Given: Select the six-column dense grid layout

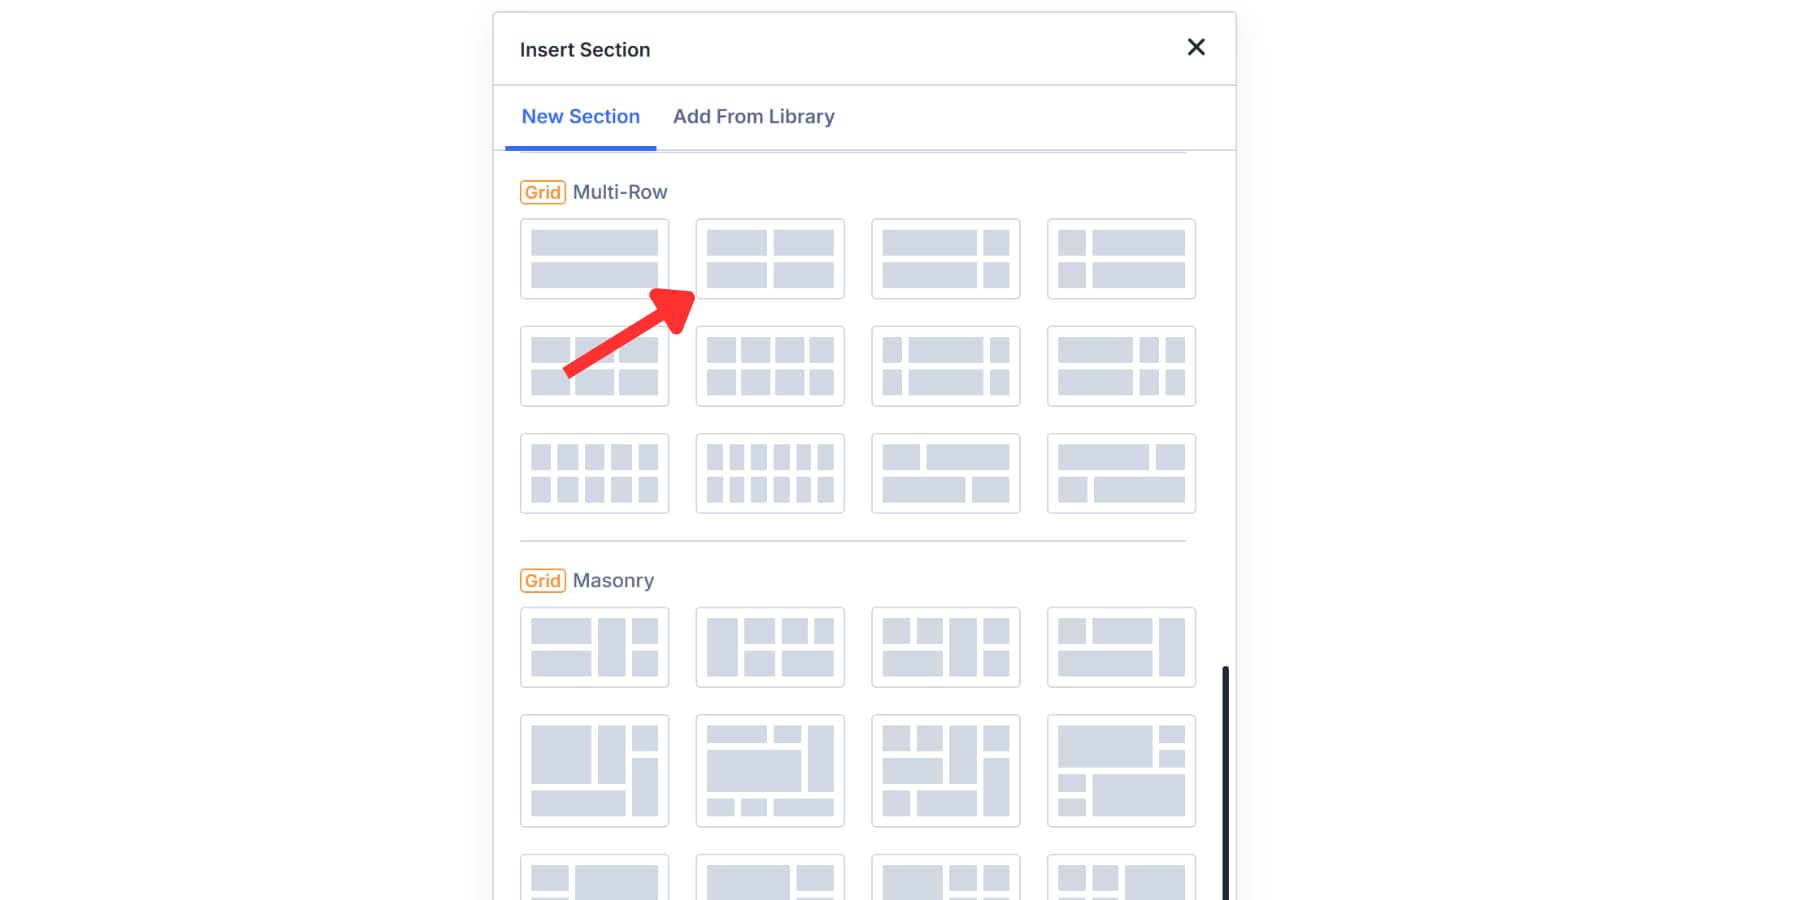Looking at the screenshot, I should (x=770, y=473).
